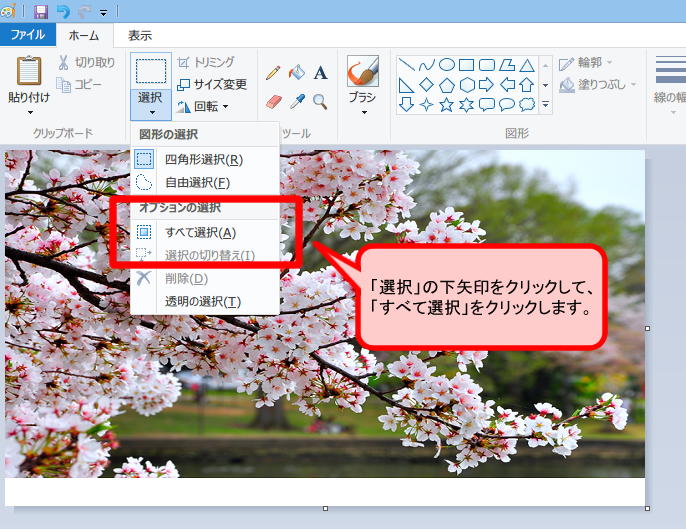Choose 四角形選択(R) from the menu
This screenshot has height=529, width=686.
(x=205, y=159)
